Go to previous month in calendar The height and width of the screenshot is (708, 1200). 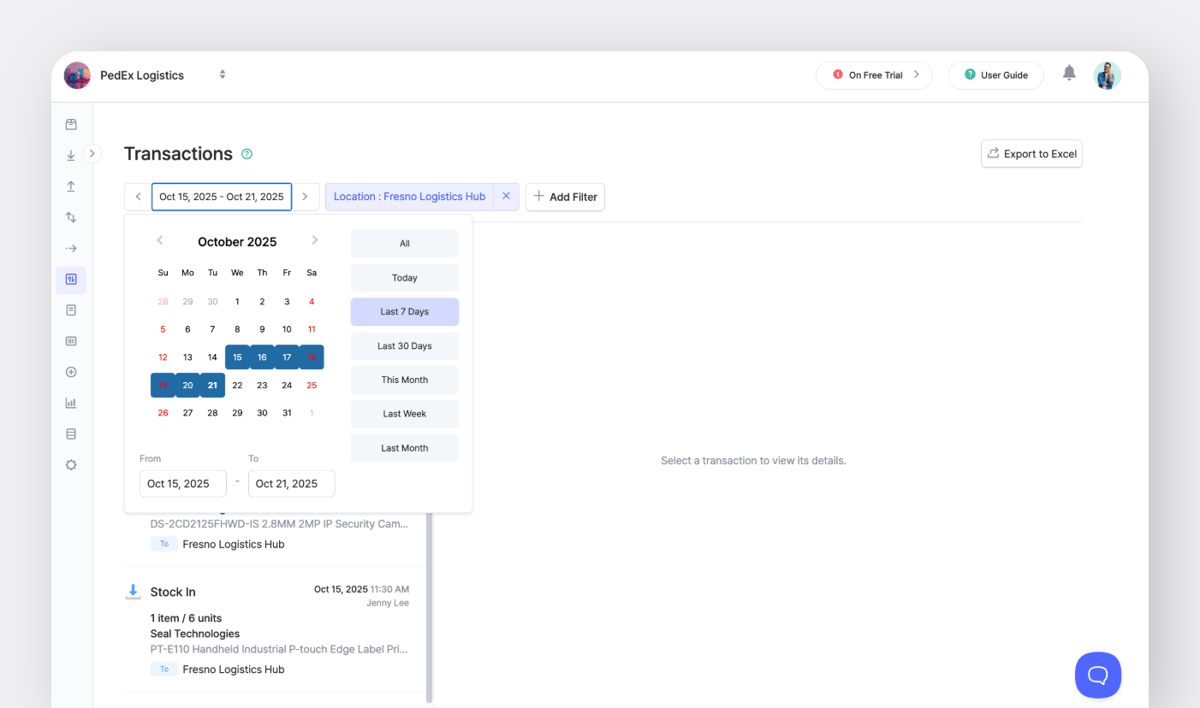[160, 241]
